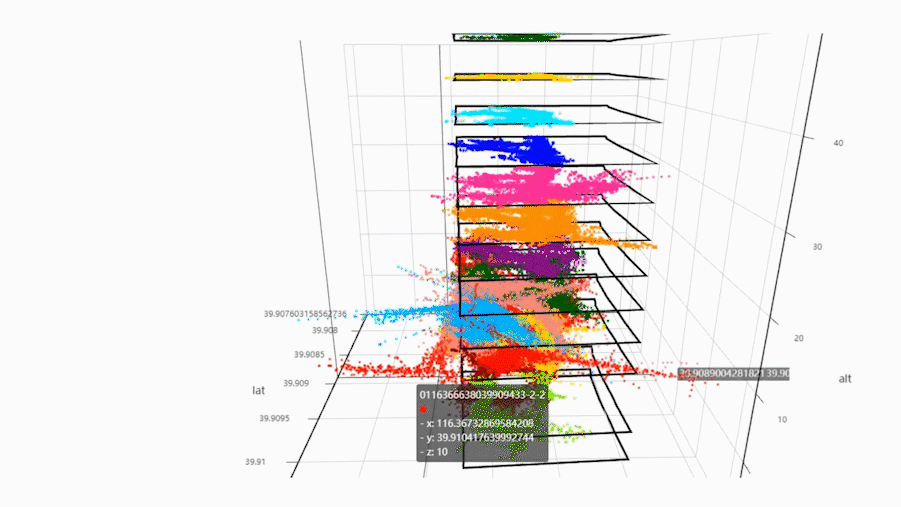Click the red marker icon in the tooltip

(x=423, y=410)
